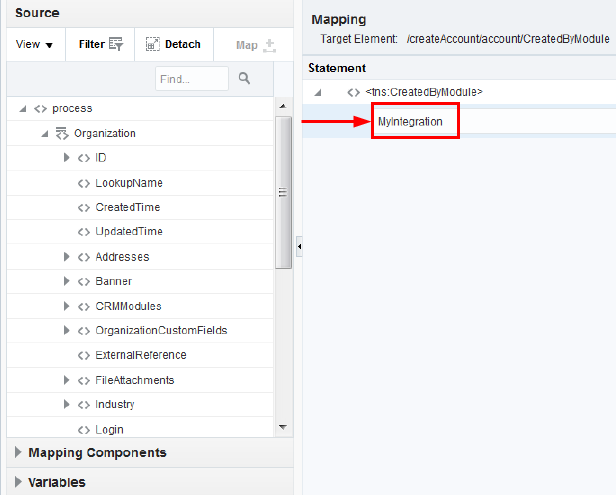Screen dimensions: 616x495
Task: Click the Industry element icon
Action: 84,405
